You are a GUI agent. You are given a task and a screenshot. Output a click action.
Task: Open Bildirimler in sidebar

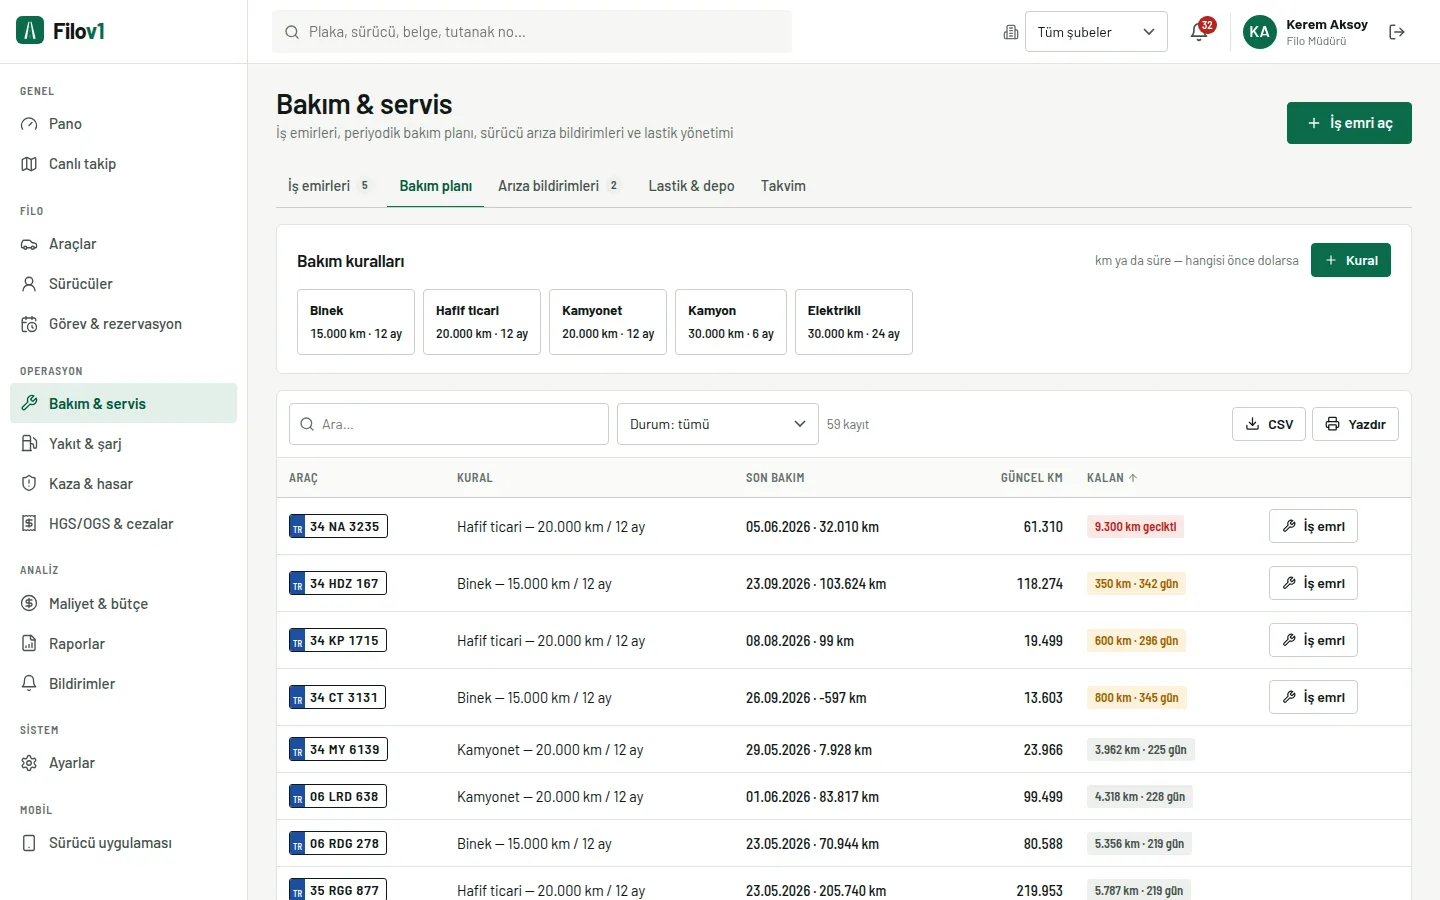point(123,684)
